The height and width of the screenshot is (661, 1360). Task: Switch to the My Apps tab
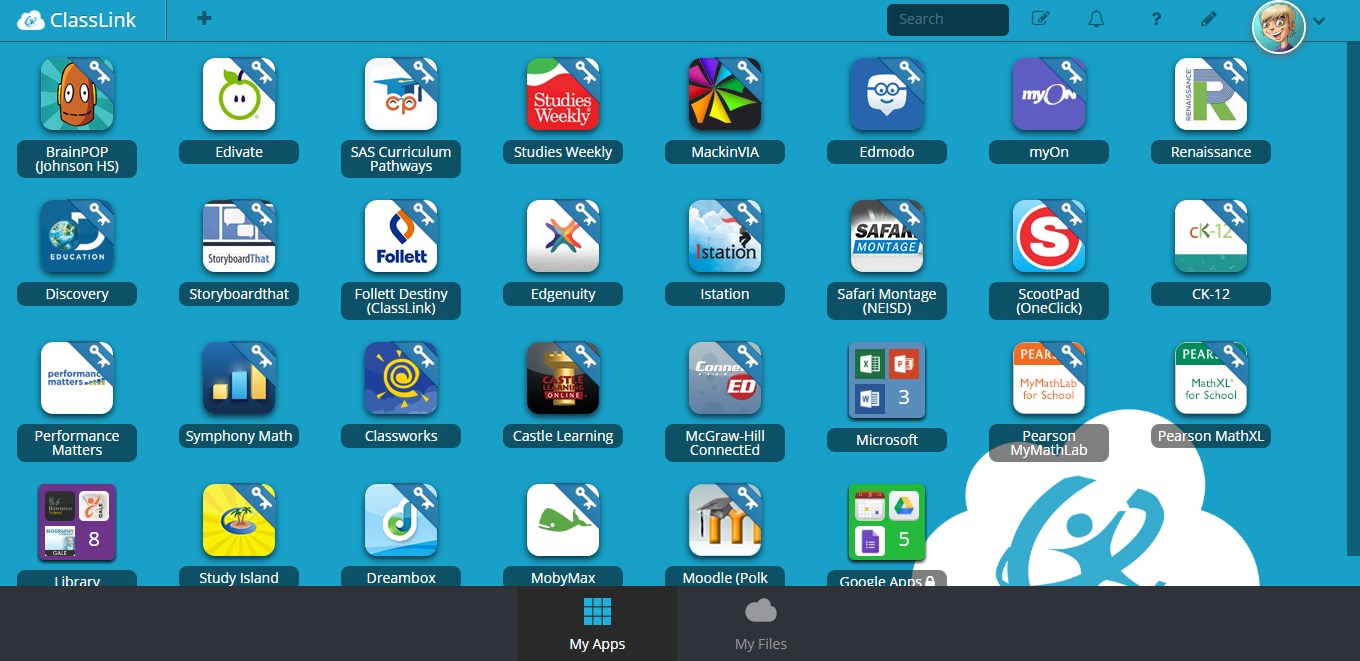point(597,624)
